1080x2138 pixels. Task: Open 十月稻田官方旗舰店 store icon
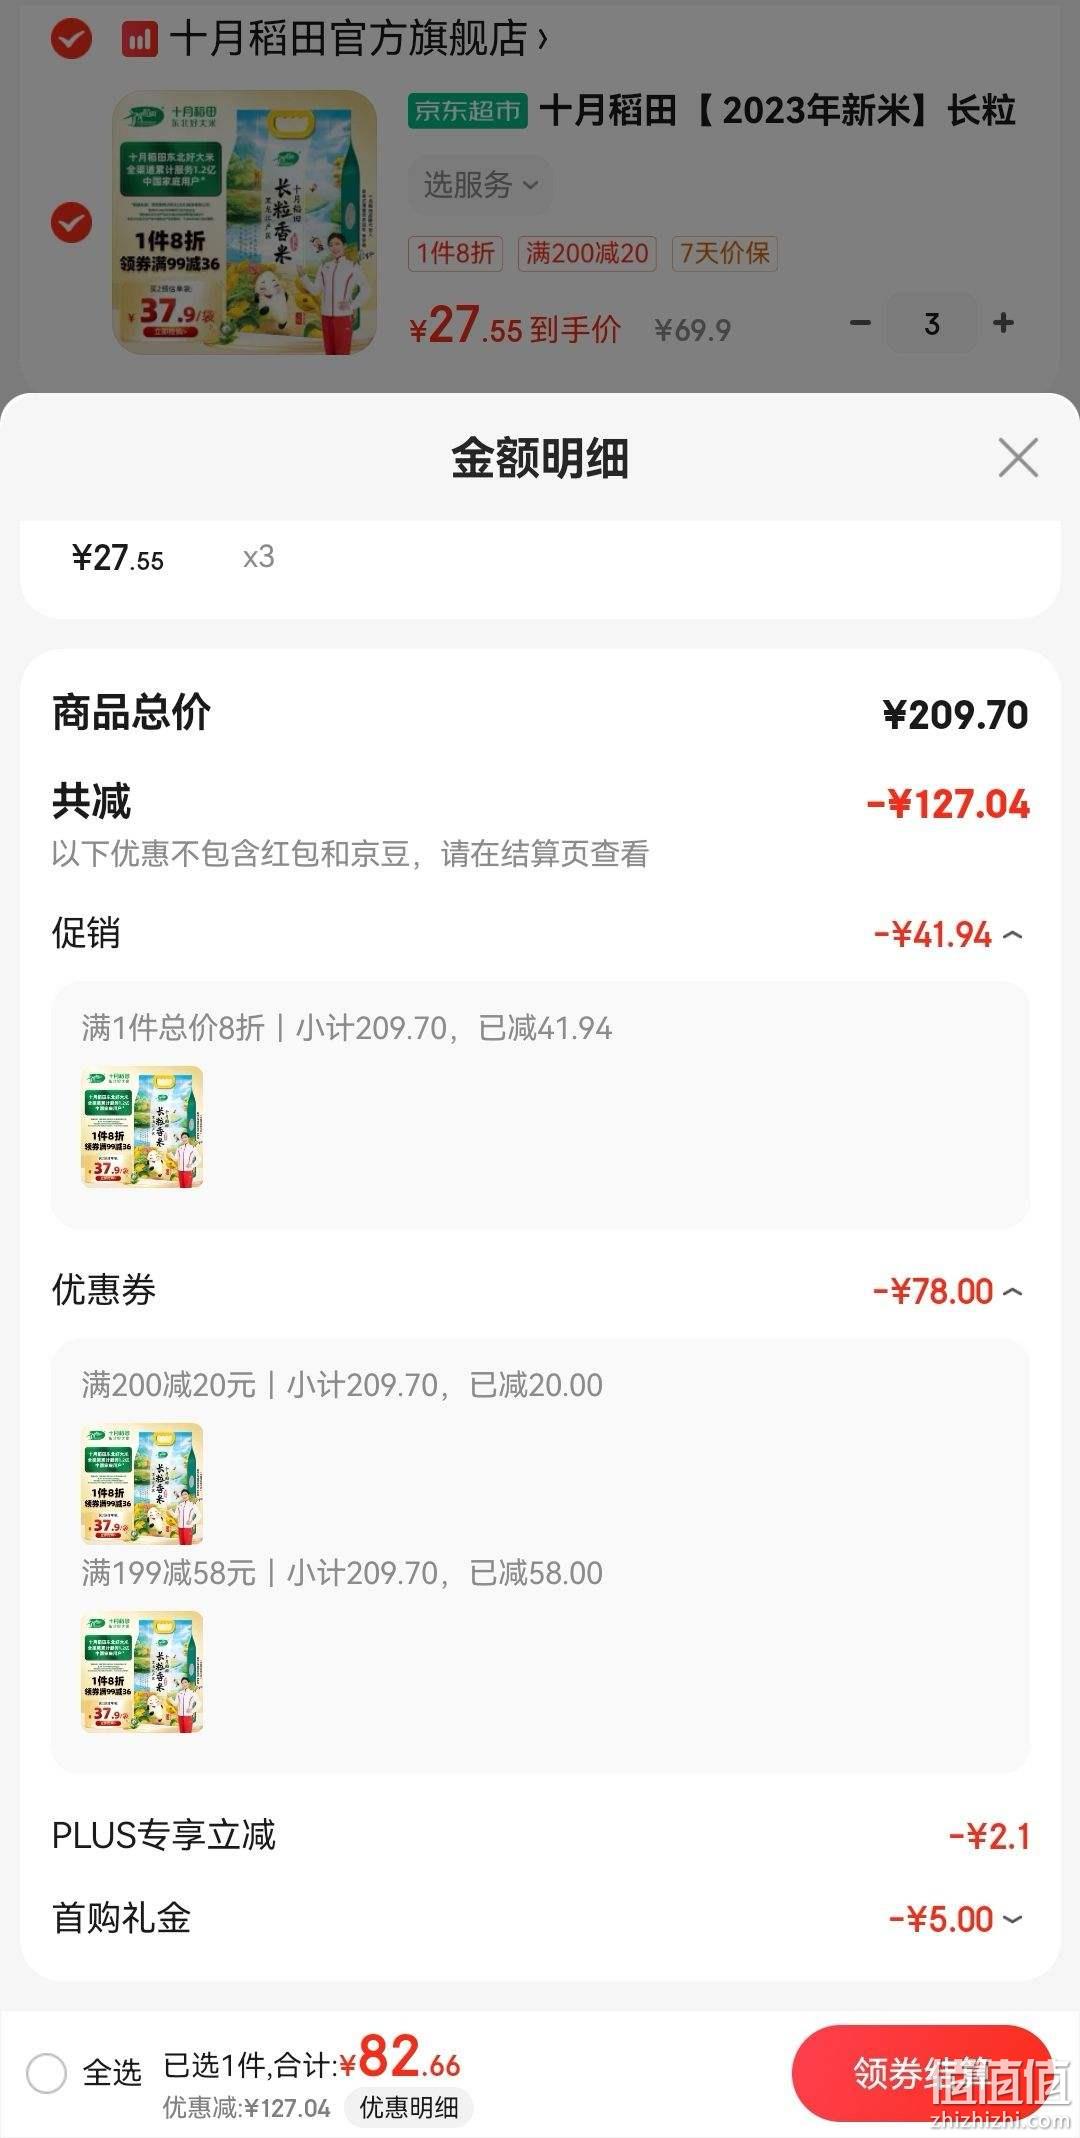point(139,40)
